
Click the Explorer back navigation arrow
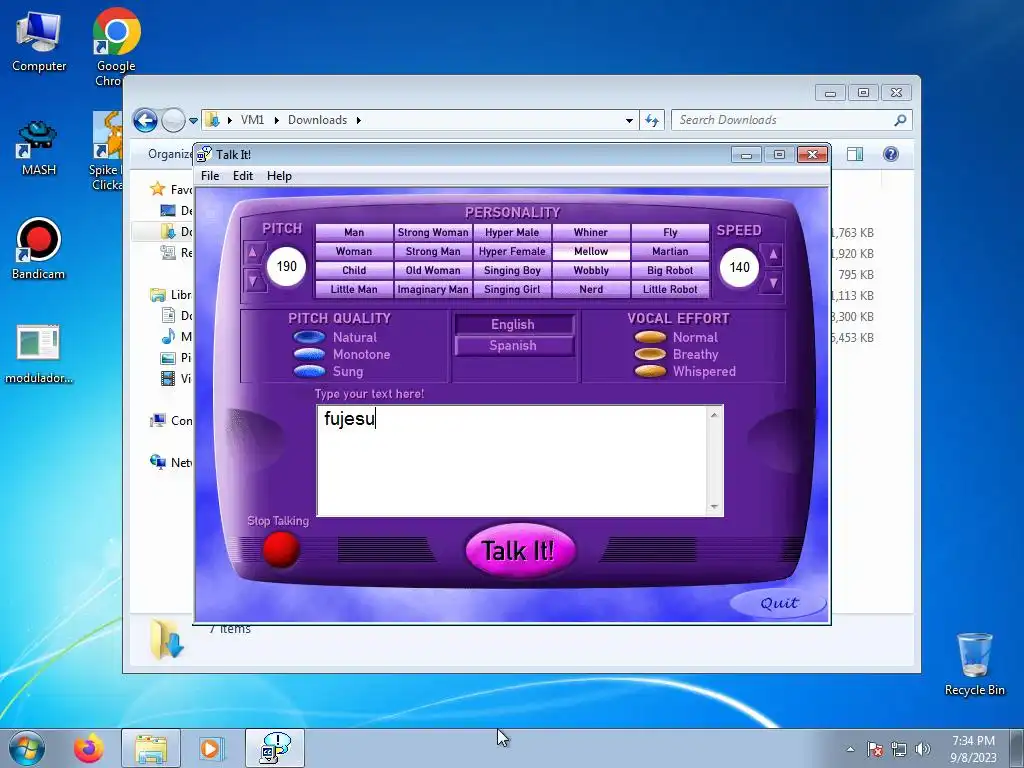146,120
